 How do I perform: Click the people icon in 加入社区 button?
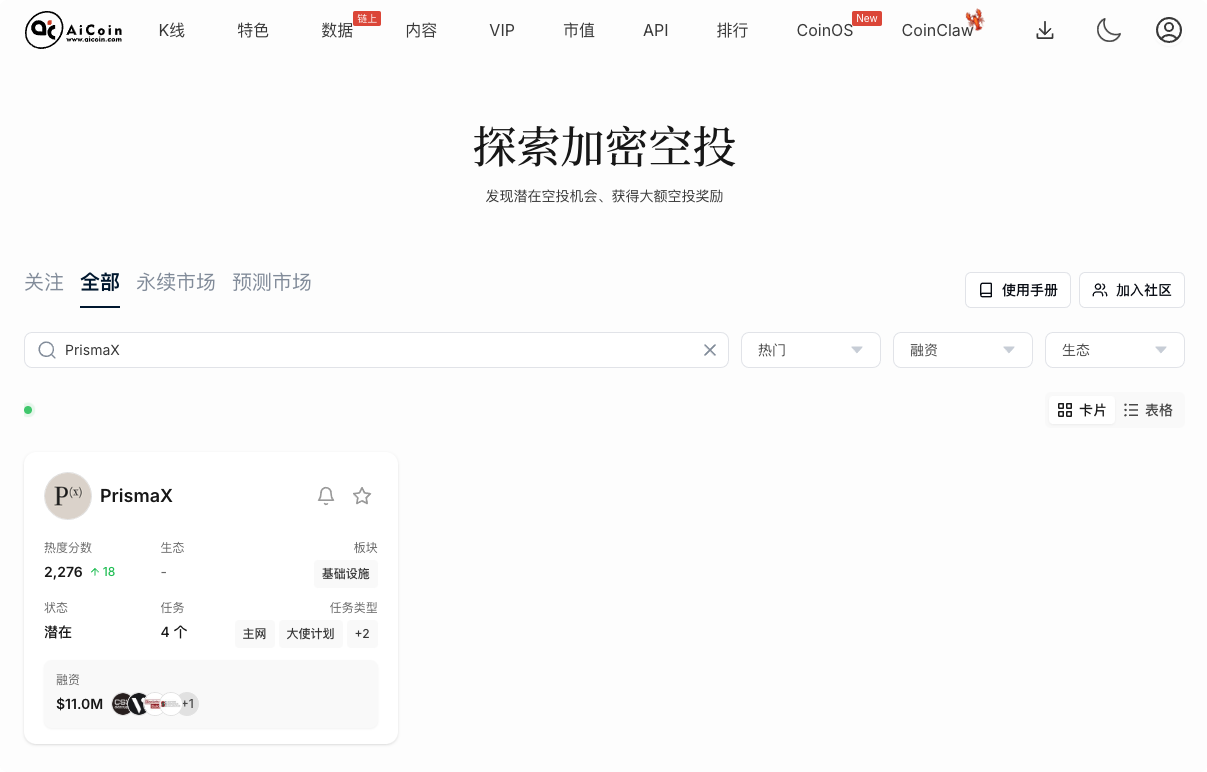[1100, 290]
